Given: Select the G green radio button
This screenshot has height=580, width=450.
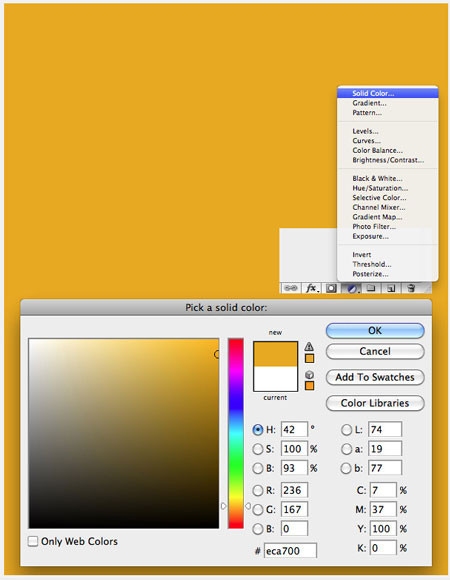Looking at the screenshot, I should coord(258,510).
